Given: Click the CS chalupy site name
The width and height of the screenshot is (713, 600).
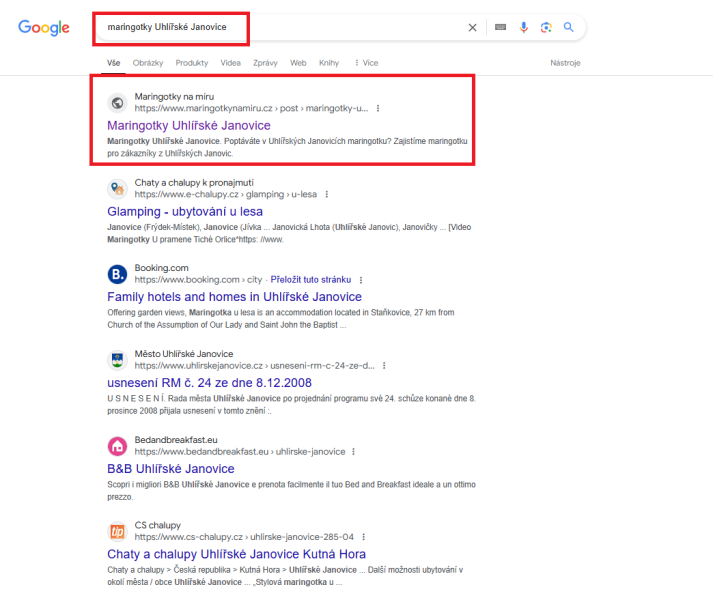Looking at the screenshot, I should (157, 525).
